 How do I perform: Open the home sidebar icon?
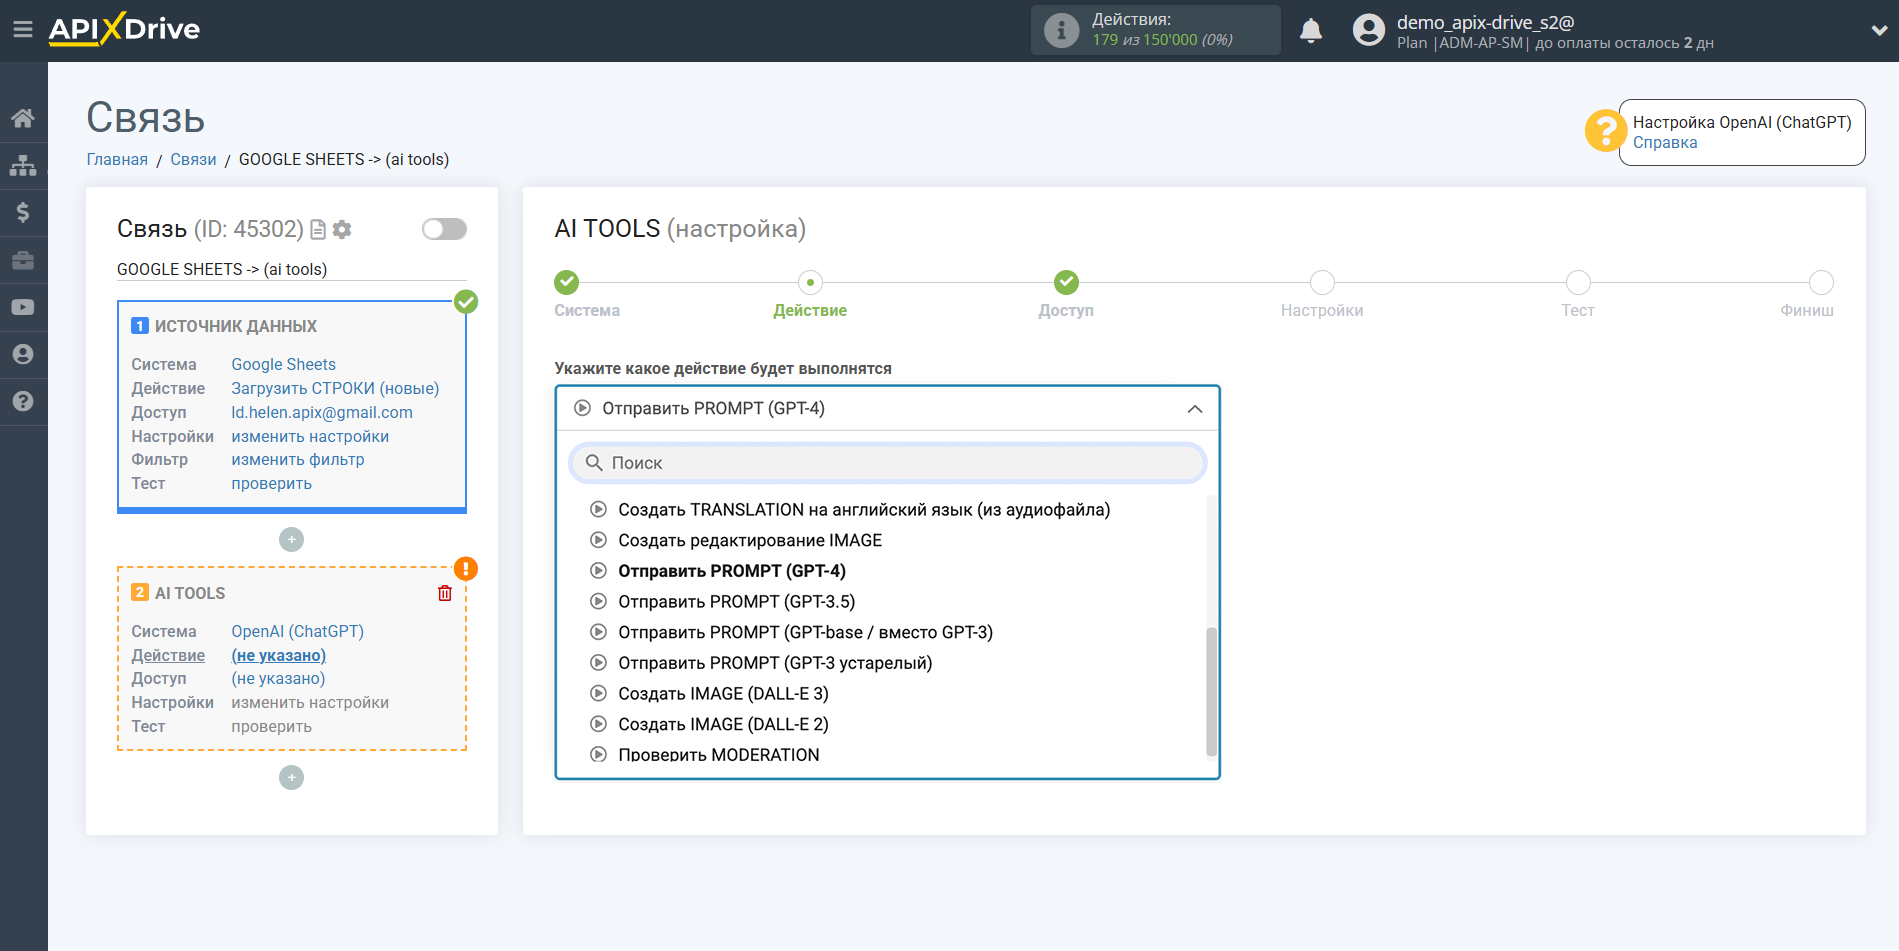pyautogui.click(x=23, y=118)
